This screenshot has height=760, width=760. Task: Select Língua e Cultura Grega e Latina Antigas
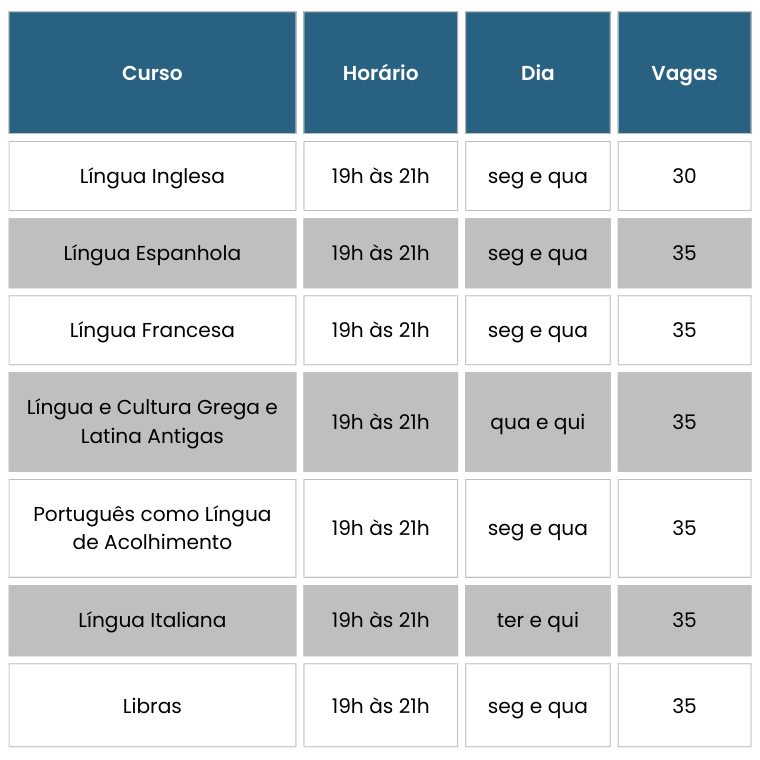point(152,422)
